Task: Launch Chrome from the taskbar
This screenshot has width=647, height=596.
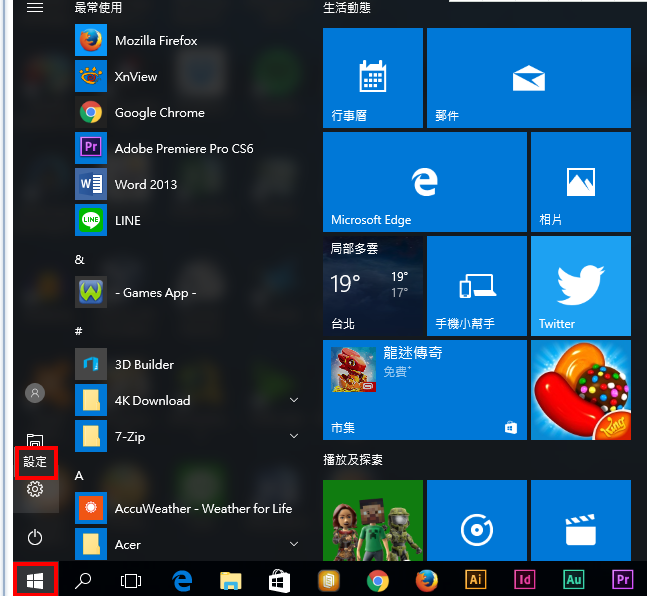Action: (378, 580)
